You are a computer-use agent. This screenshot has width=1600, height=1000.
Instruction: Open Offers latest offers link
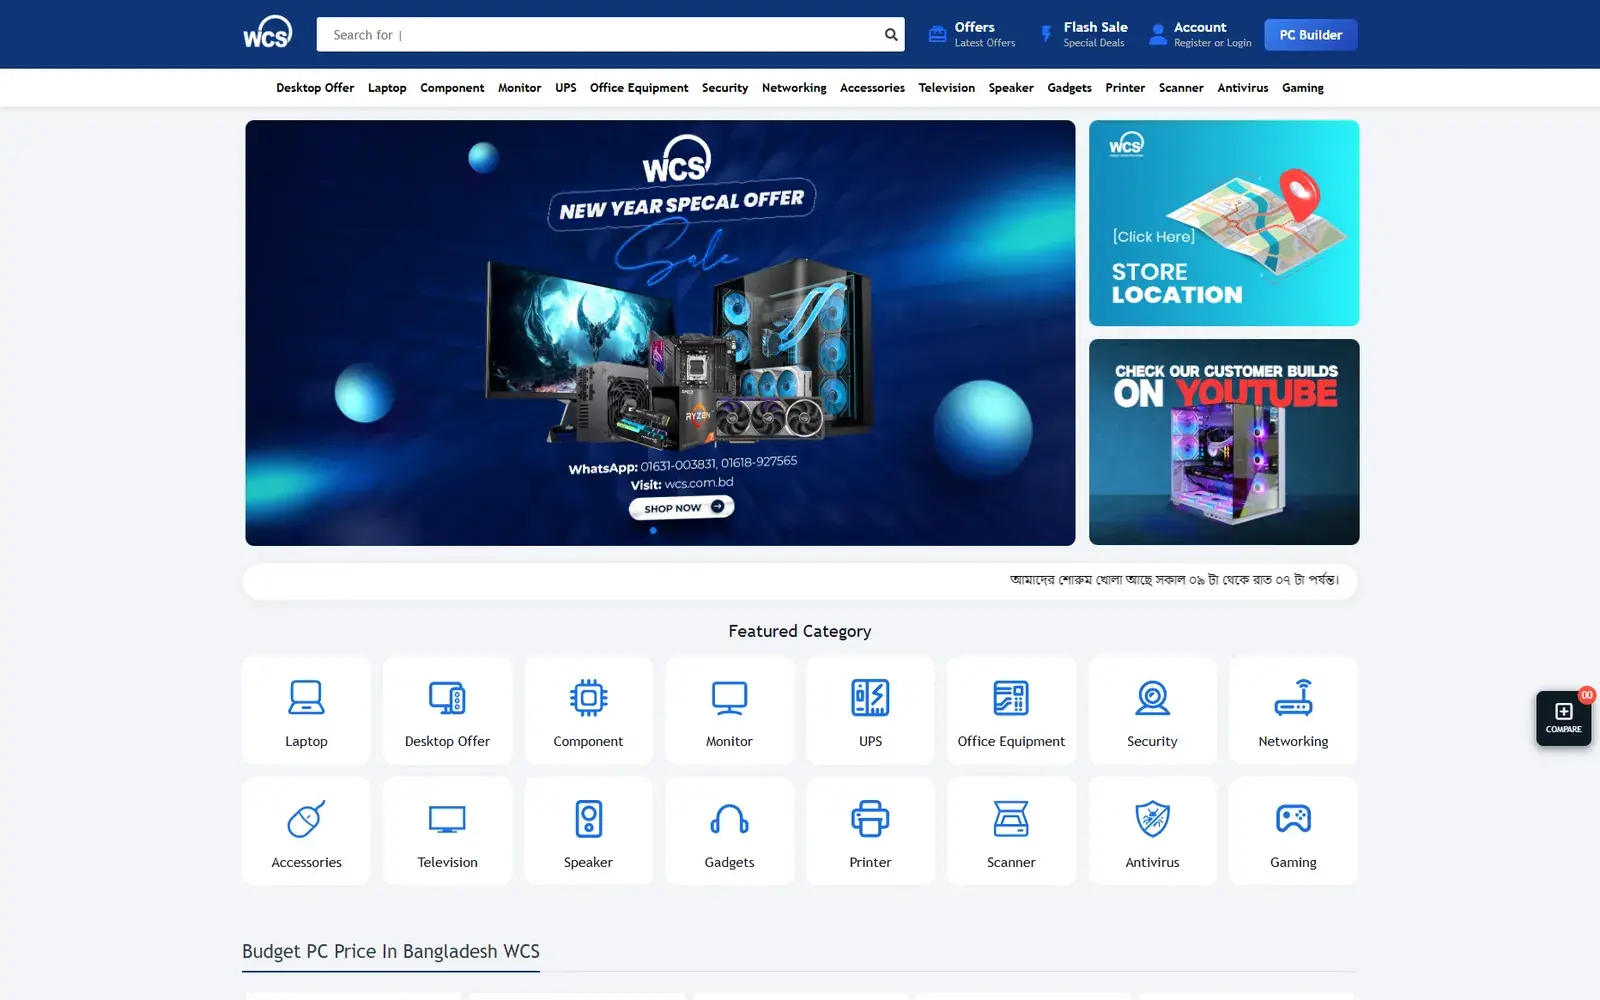[971, 35]
